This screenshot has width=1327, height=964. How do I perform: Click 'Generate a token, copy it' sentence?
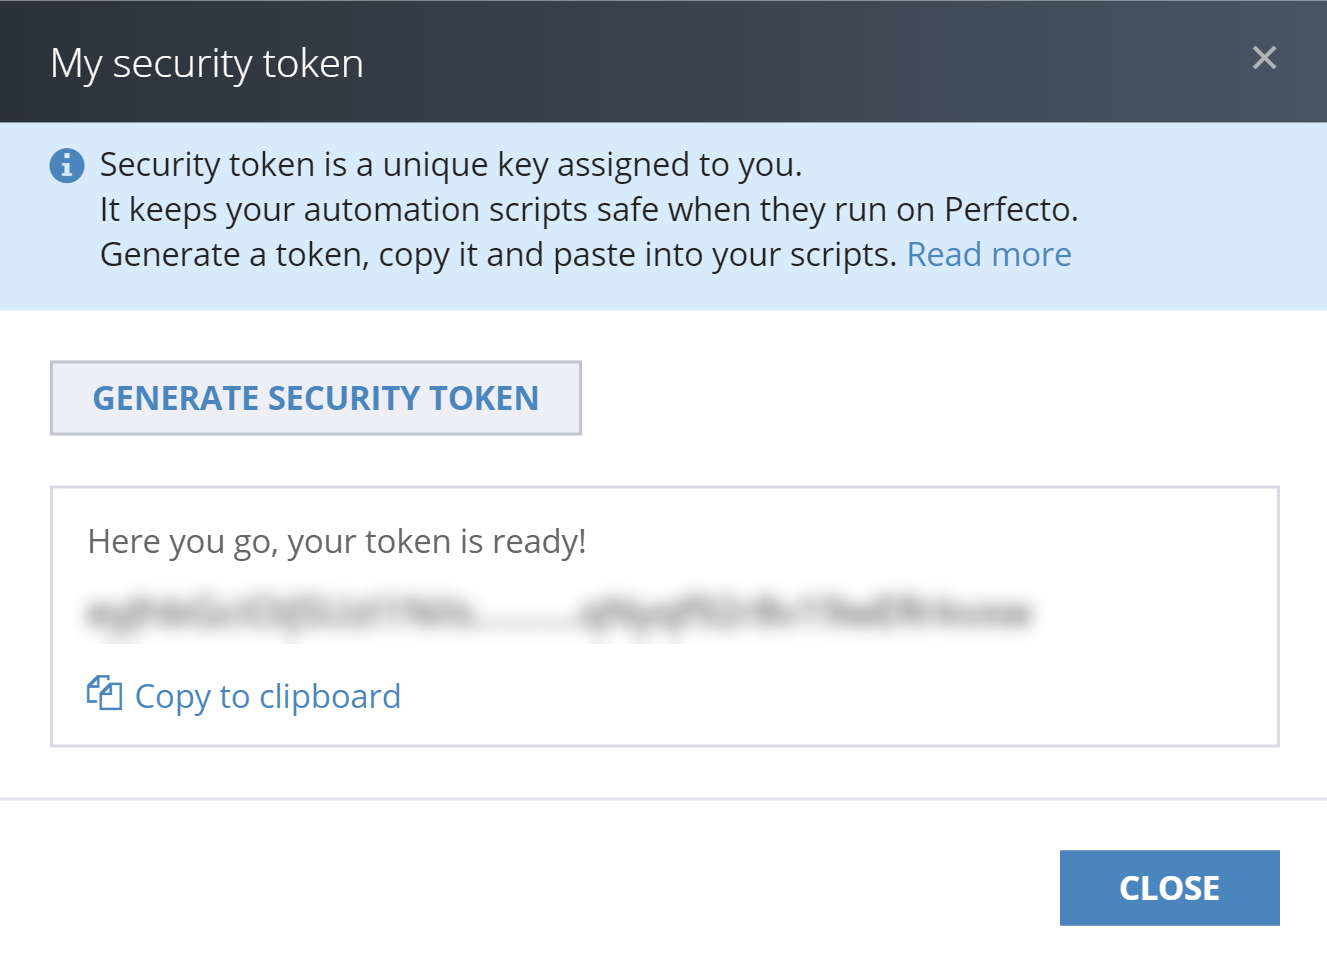tap(497, 255)
